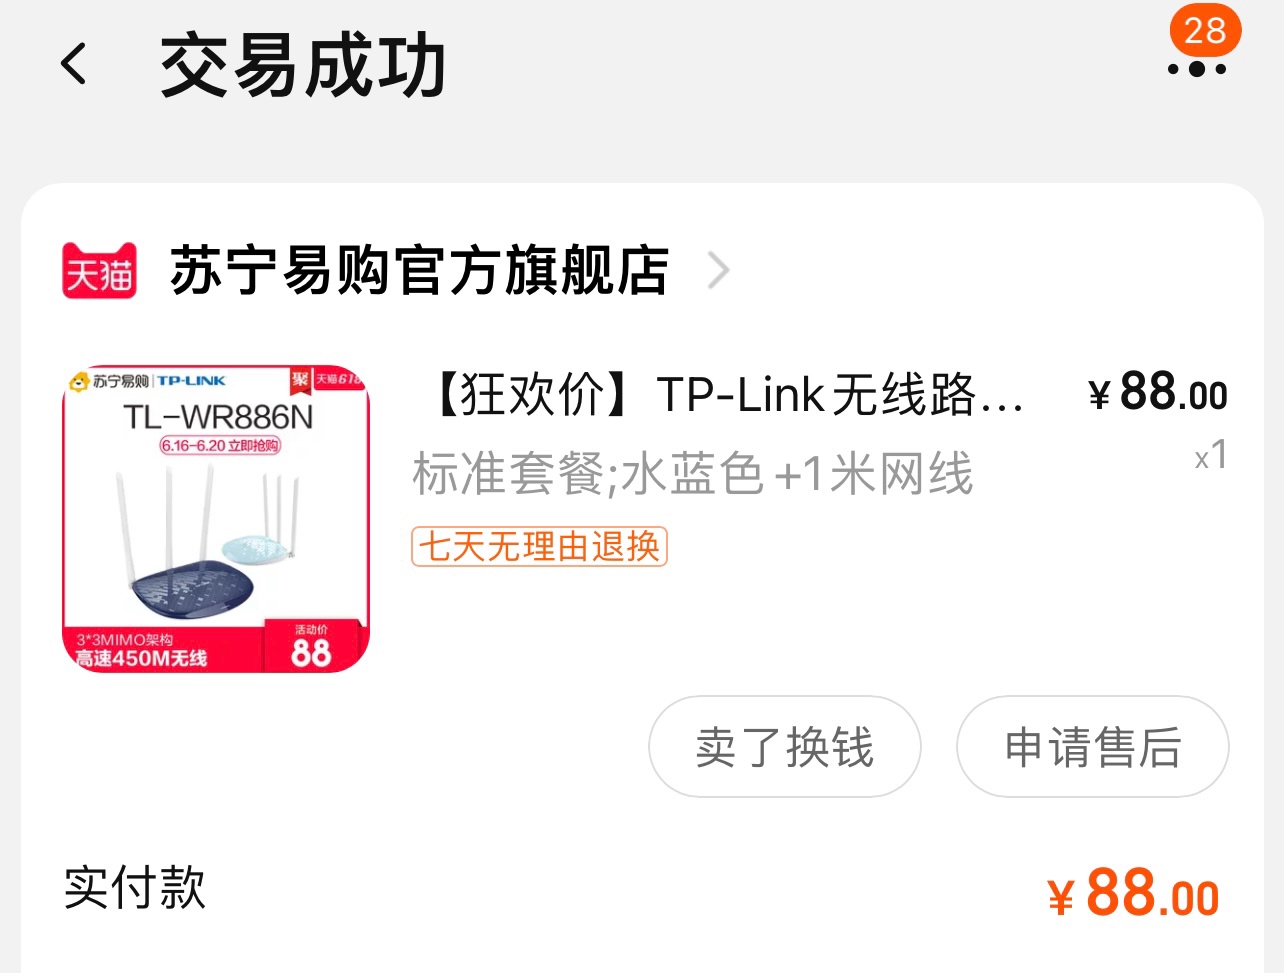Tap the 申请售后 button
The image size is (1284, 973).
(x=1092, y=746)
